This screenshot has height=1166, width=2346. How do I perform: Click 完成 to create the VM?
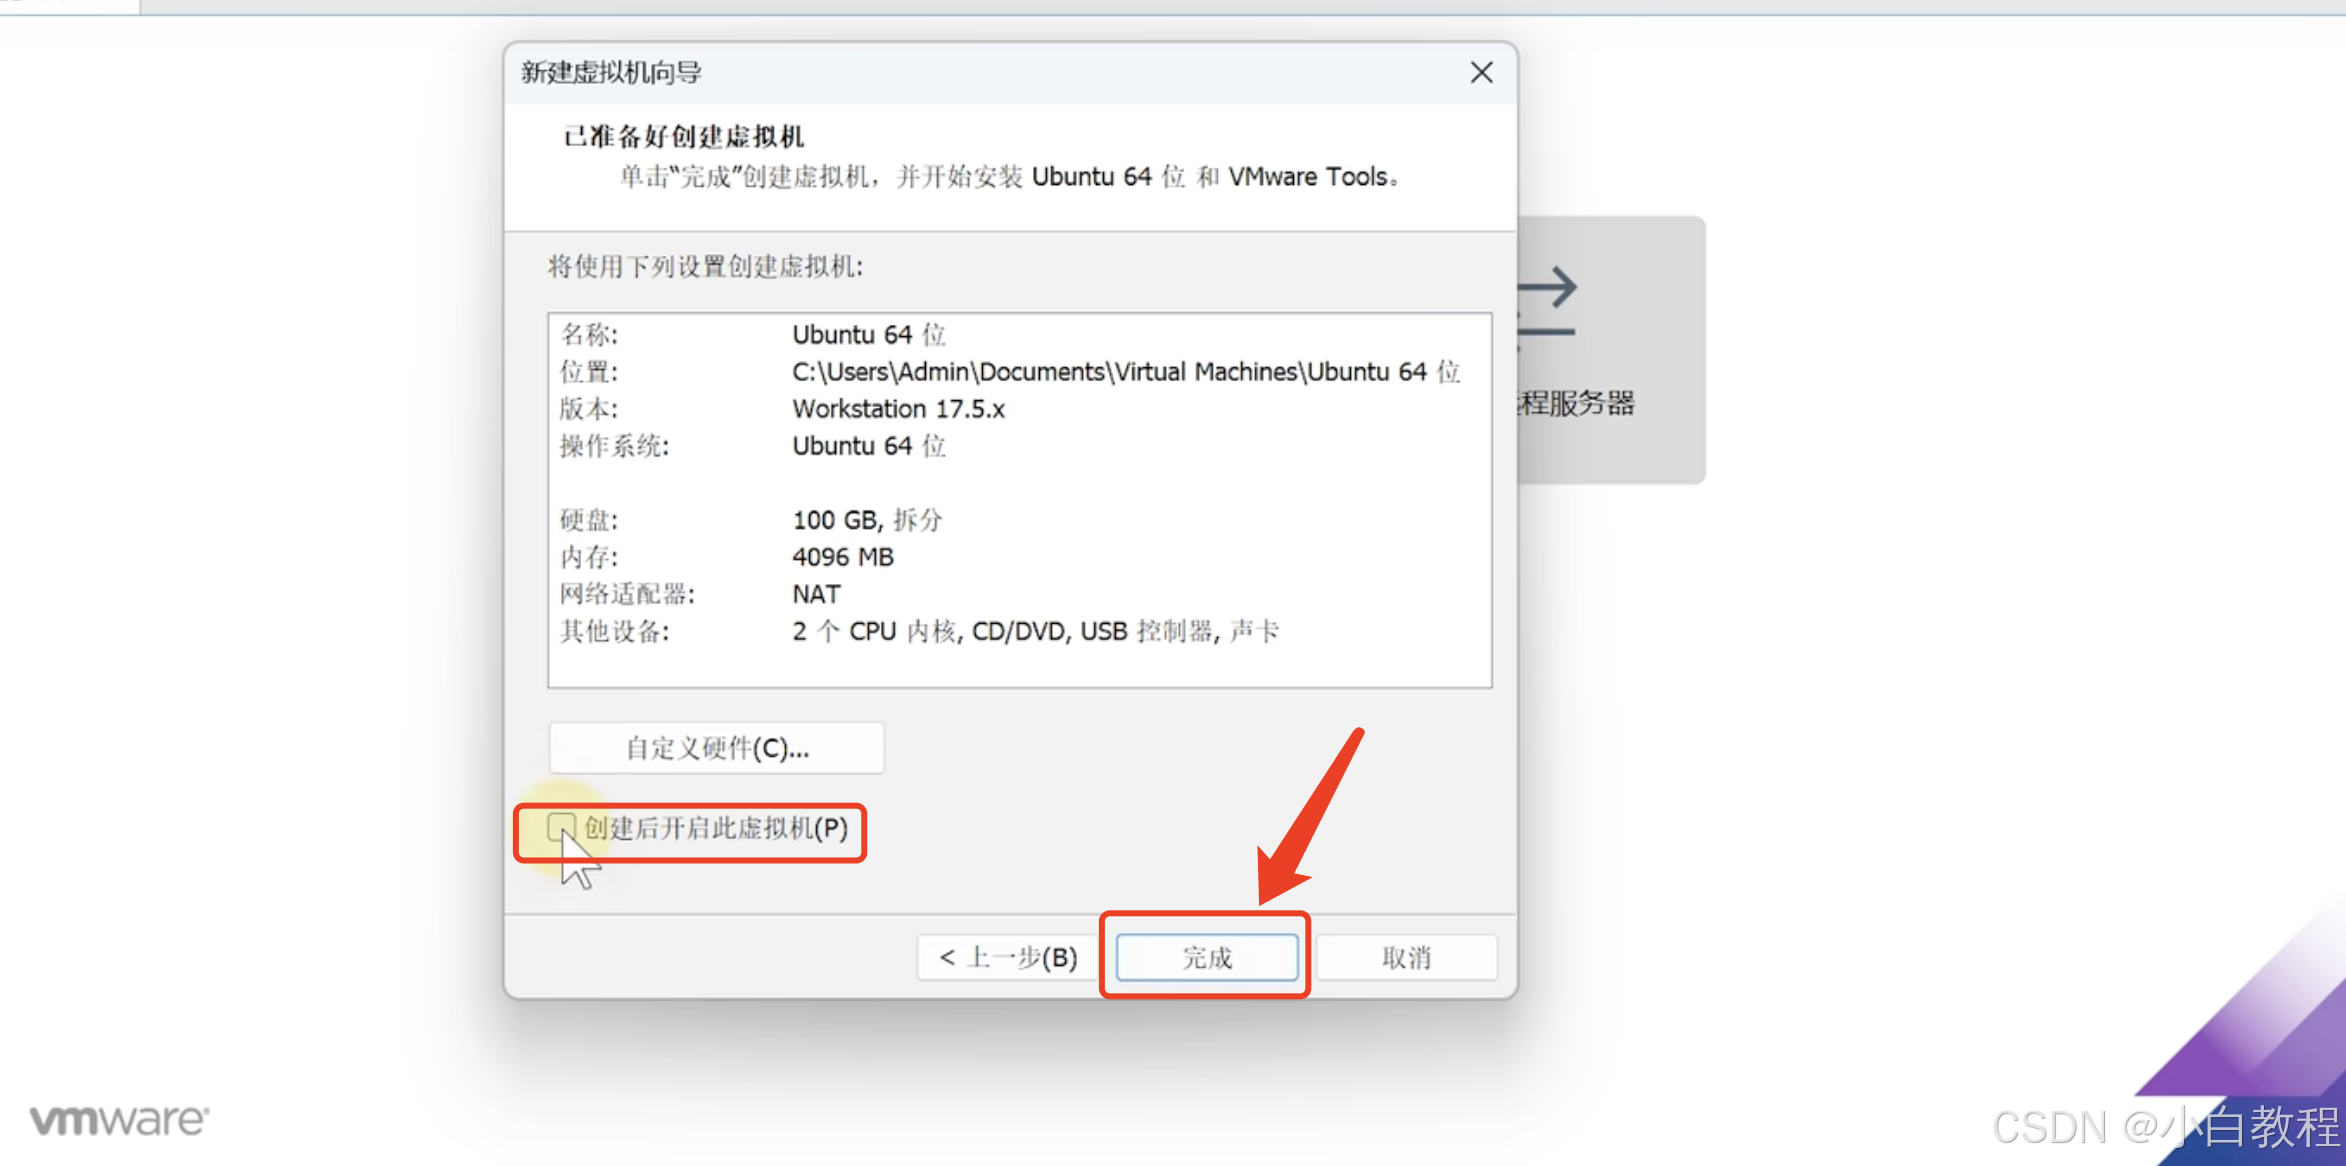[x=1206, y=958]
